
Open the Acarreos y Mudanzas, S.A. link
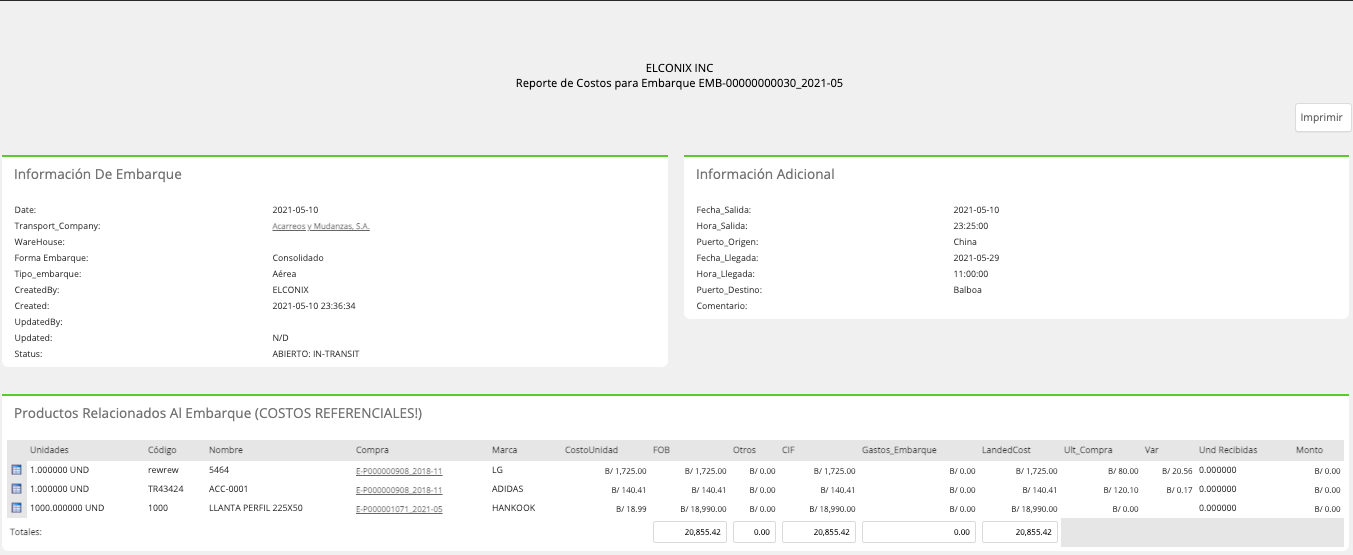321,226
